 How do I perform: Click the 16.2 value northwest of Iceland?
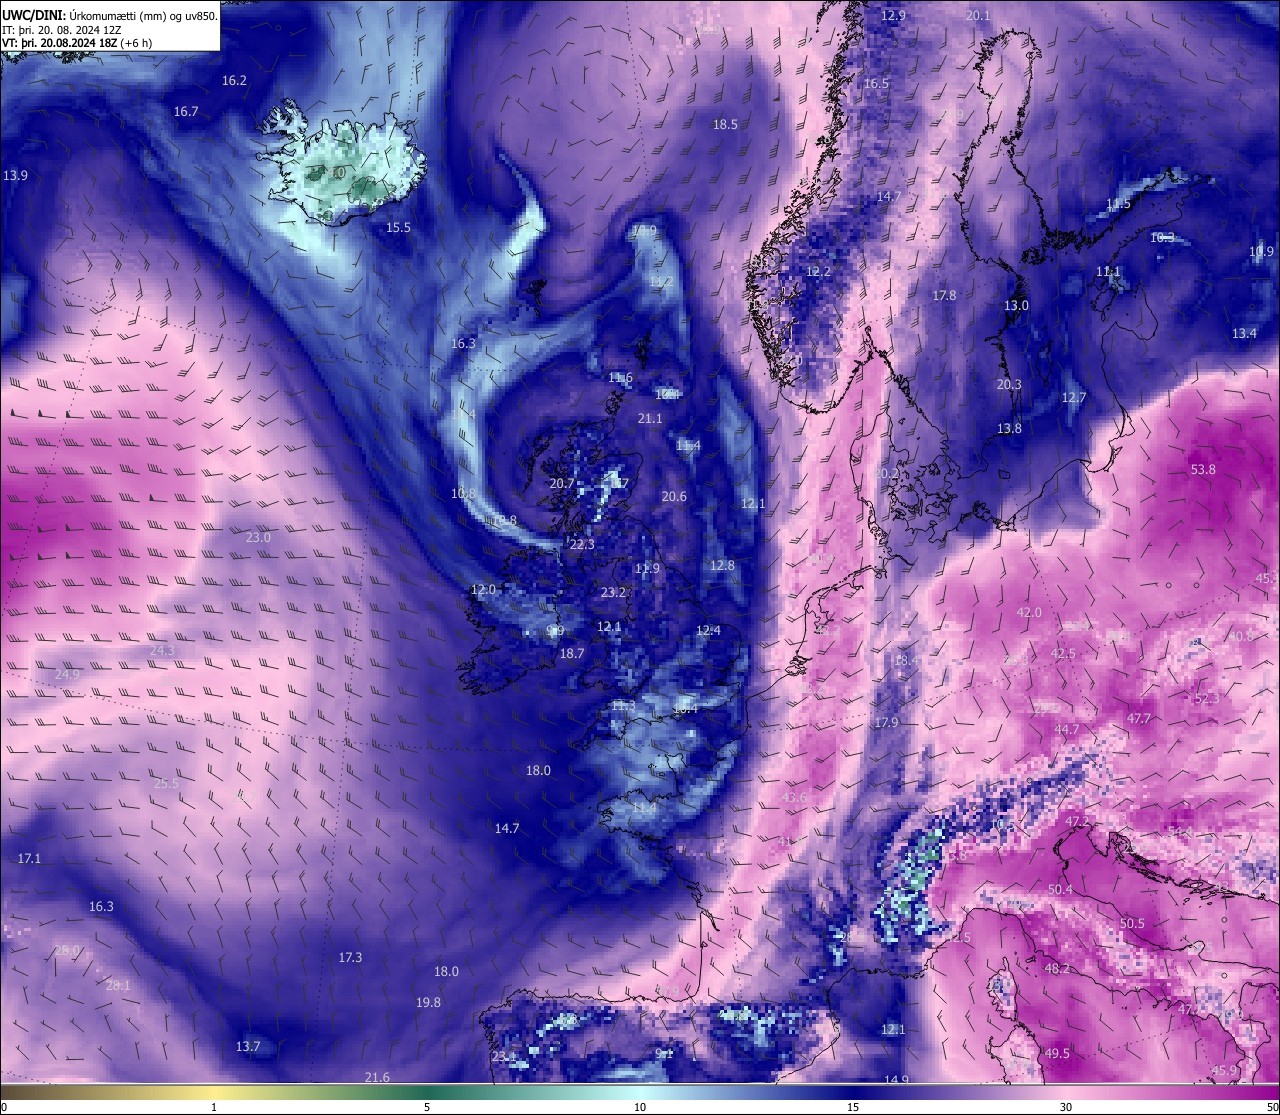(234, 80)
